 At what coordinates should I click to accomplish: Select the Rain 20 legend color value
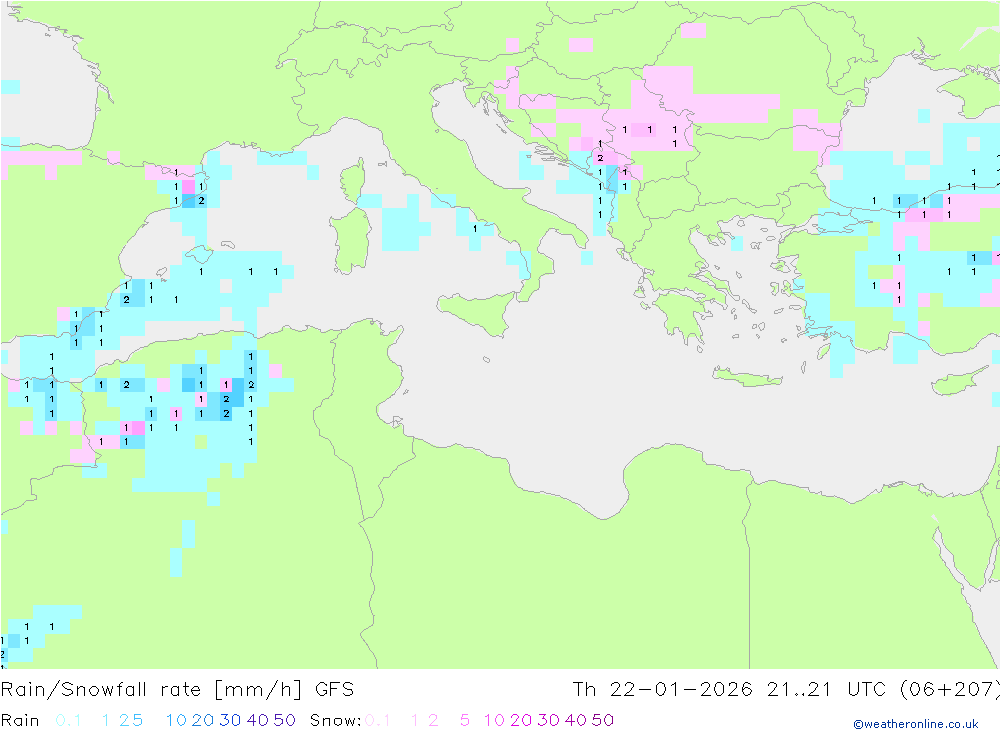click(x=203, y=720)
